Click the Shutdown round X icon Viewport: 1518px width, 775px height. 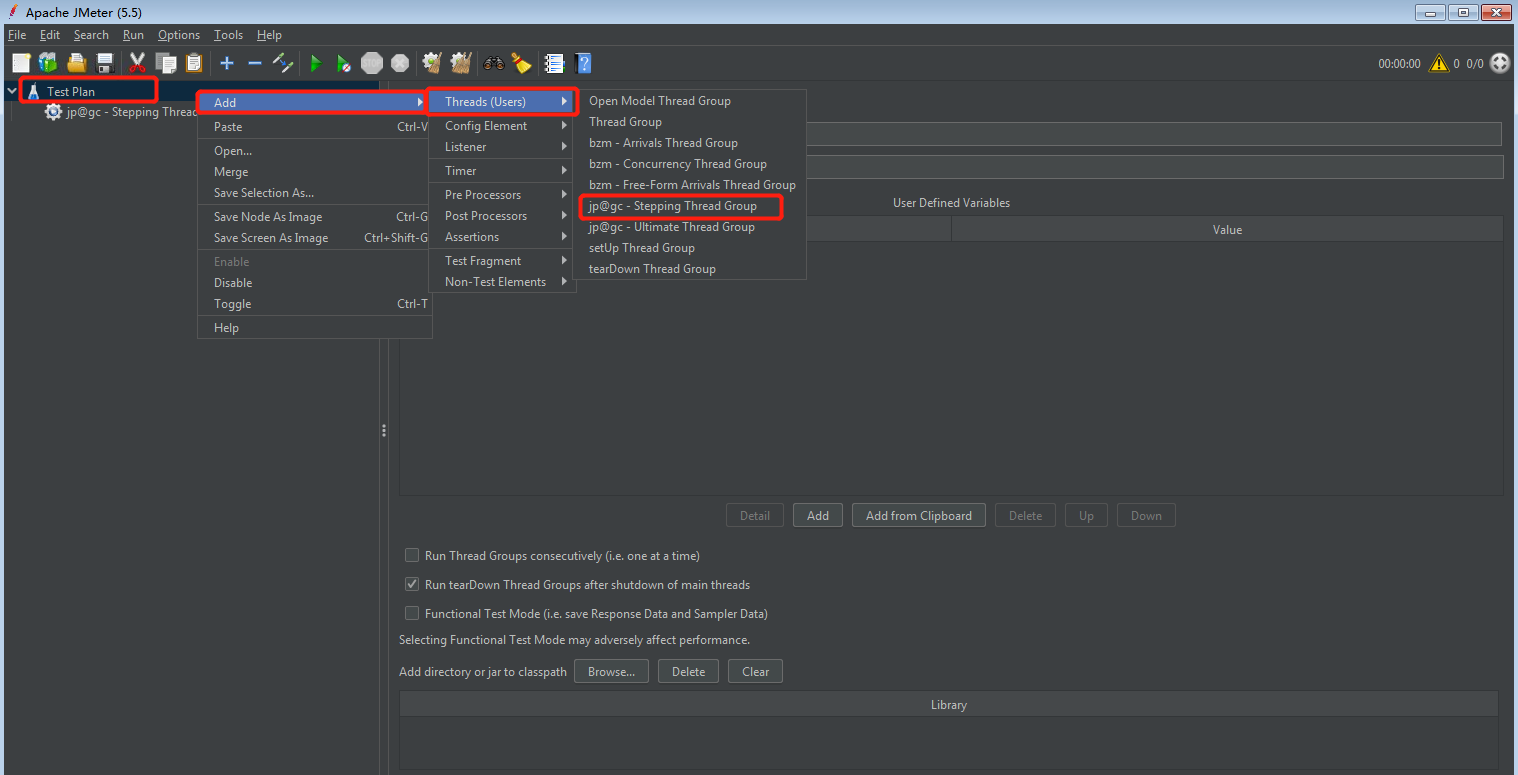tap(400, 63)
